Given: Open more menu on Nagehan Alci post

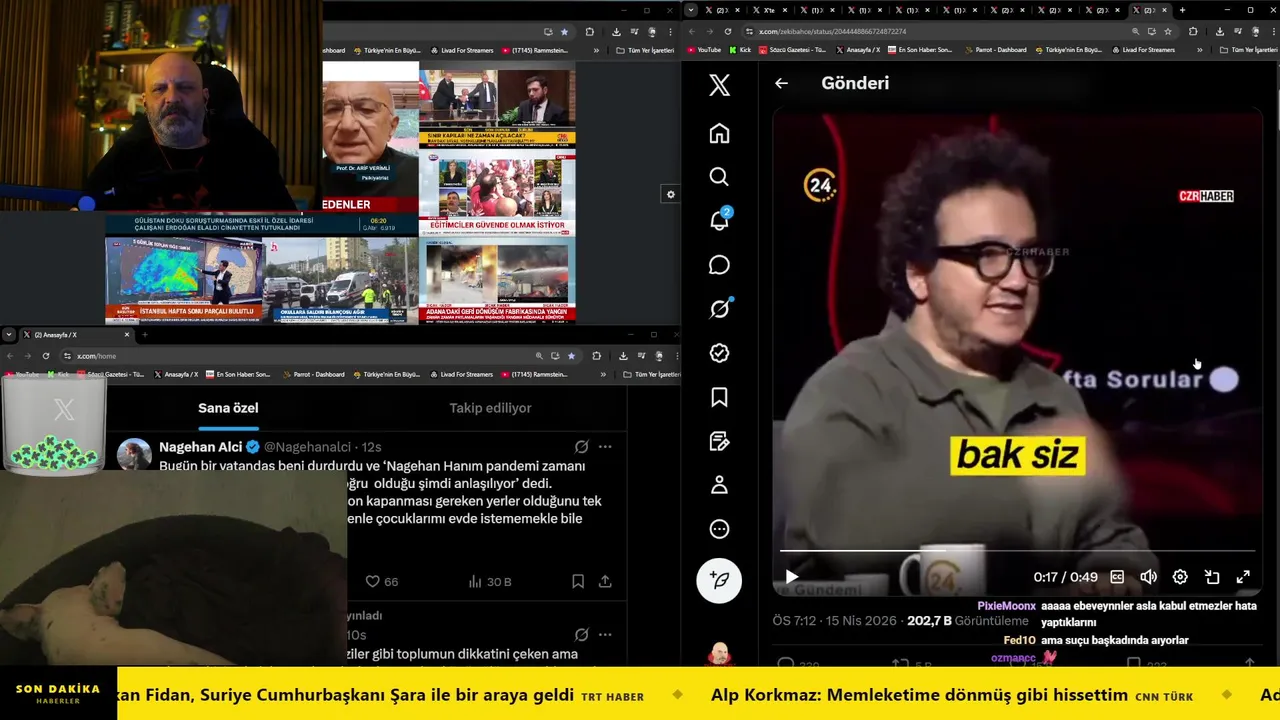Looking at the screenshot, I should coord(605,447).
